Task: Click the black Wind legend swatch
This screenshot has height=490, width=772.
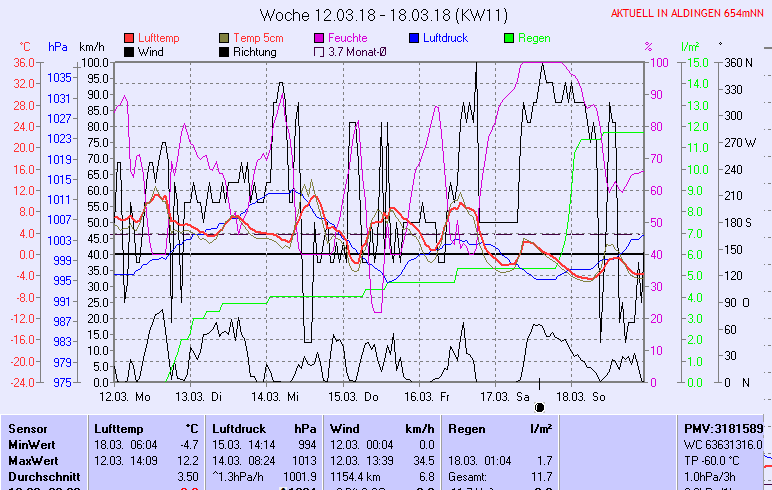Action: pos(129,52)
